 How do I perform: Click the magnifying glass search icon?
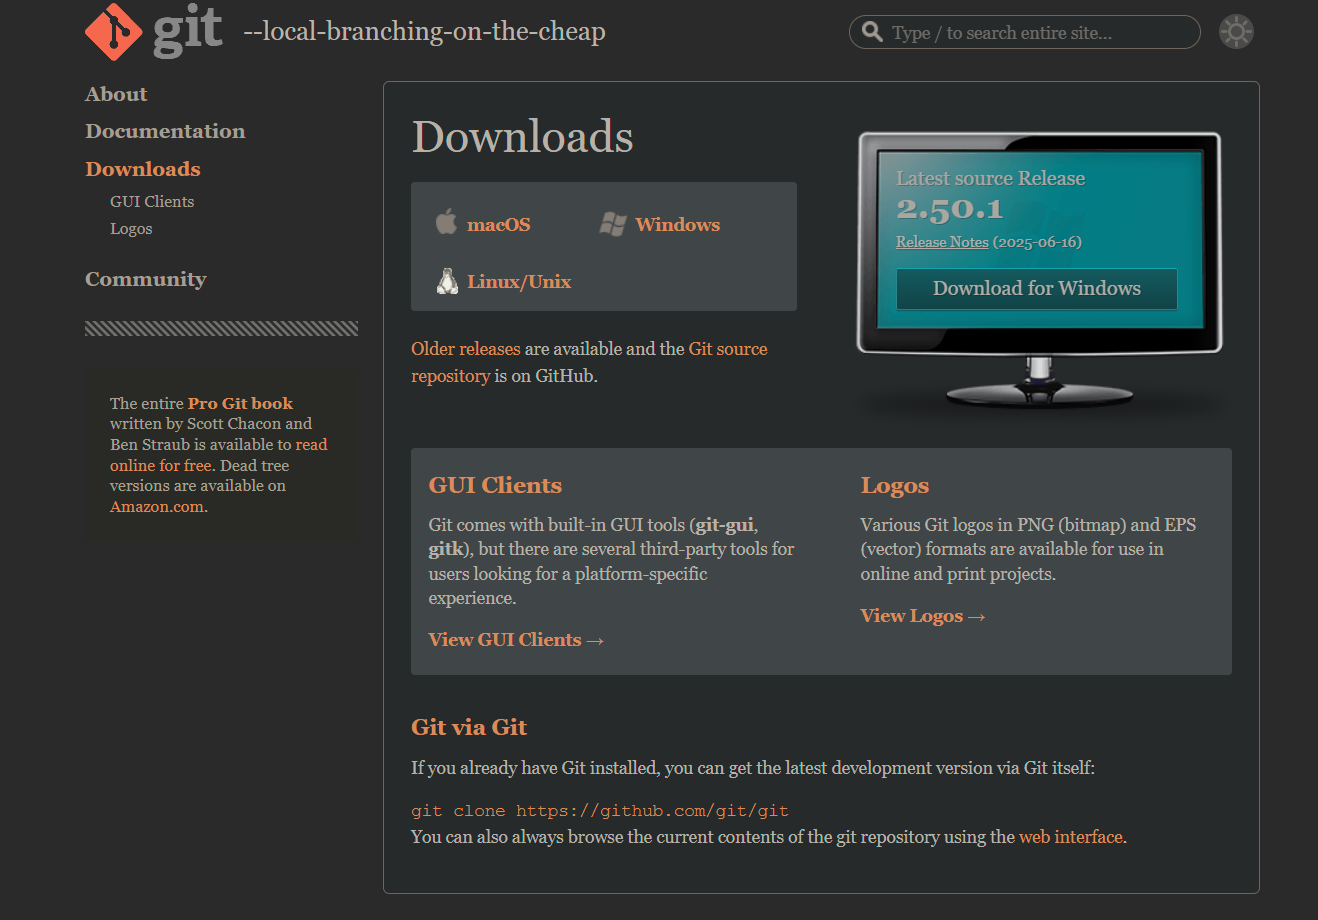(872, 32)
